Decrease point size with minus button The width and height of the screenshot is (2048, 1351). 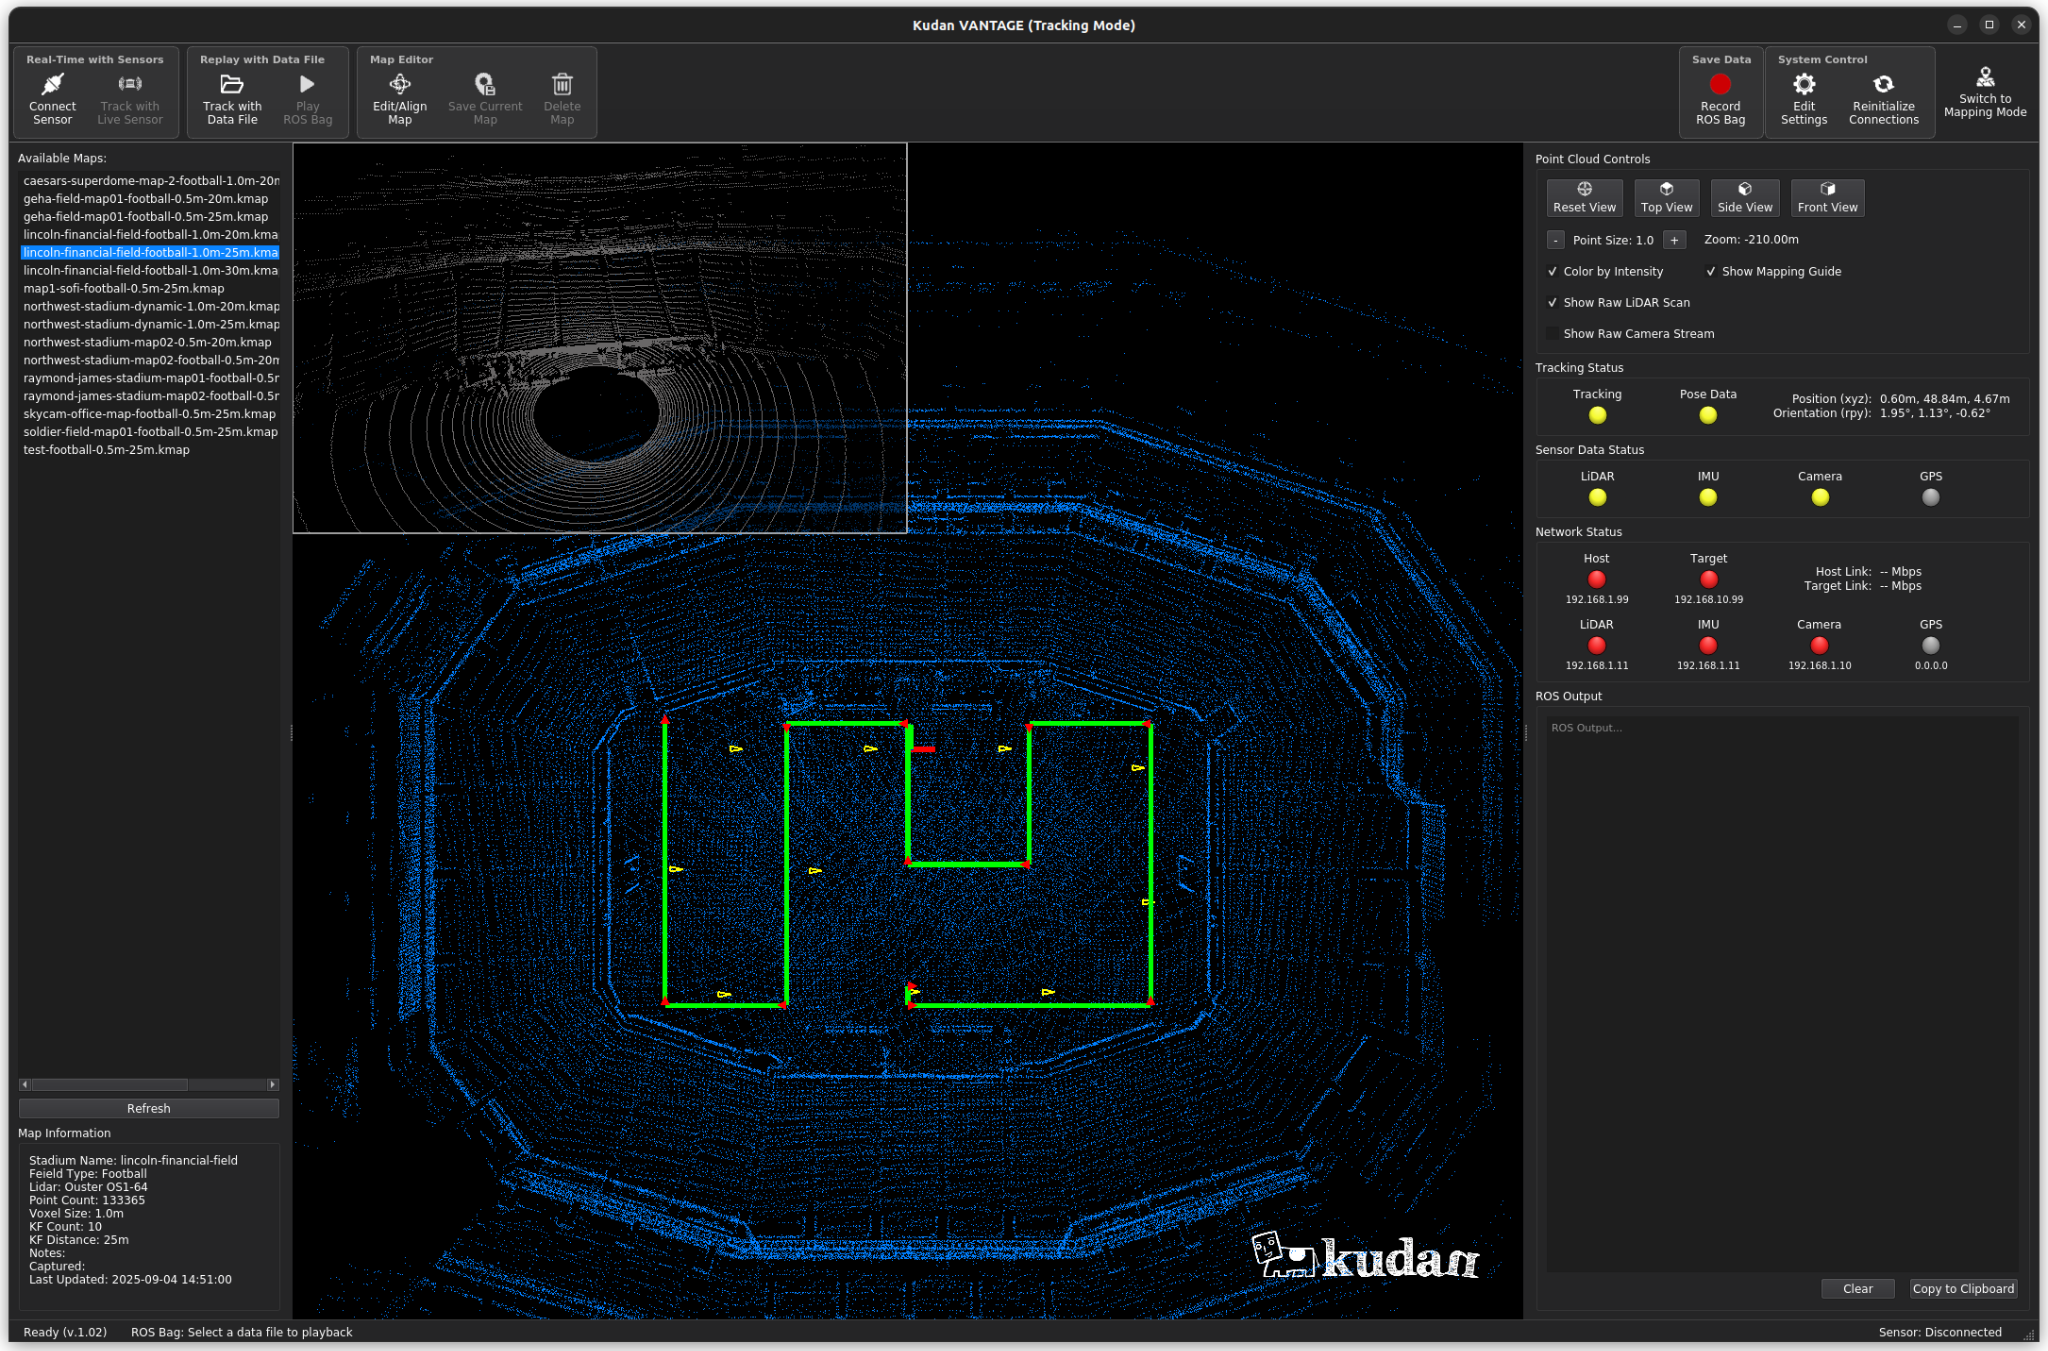pos(1555,240)
